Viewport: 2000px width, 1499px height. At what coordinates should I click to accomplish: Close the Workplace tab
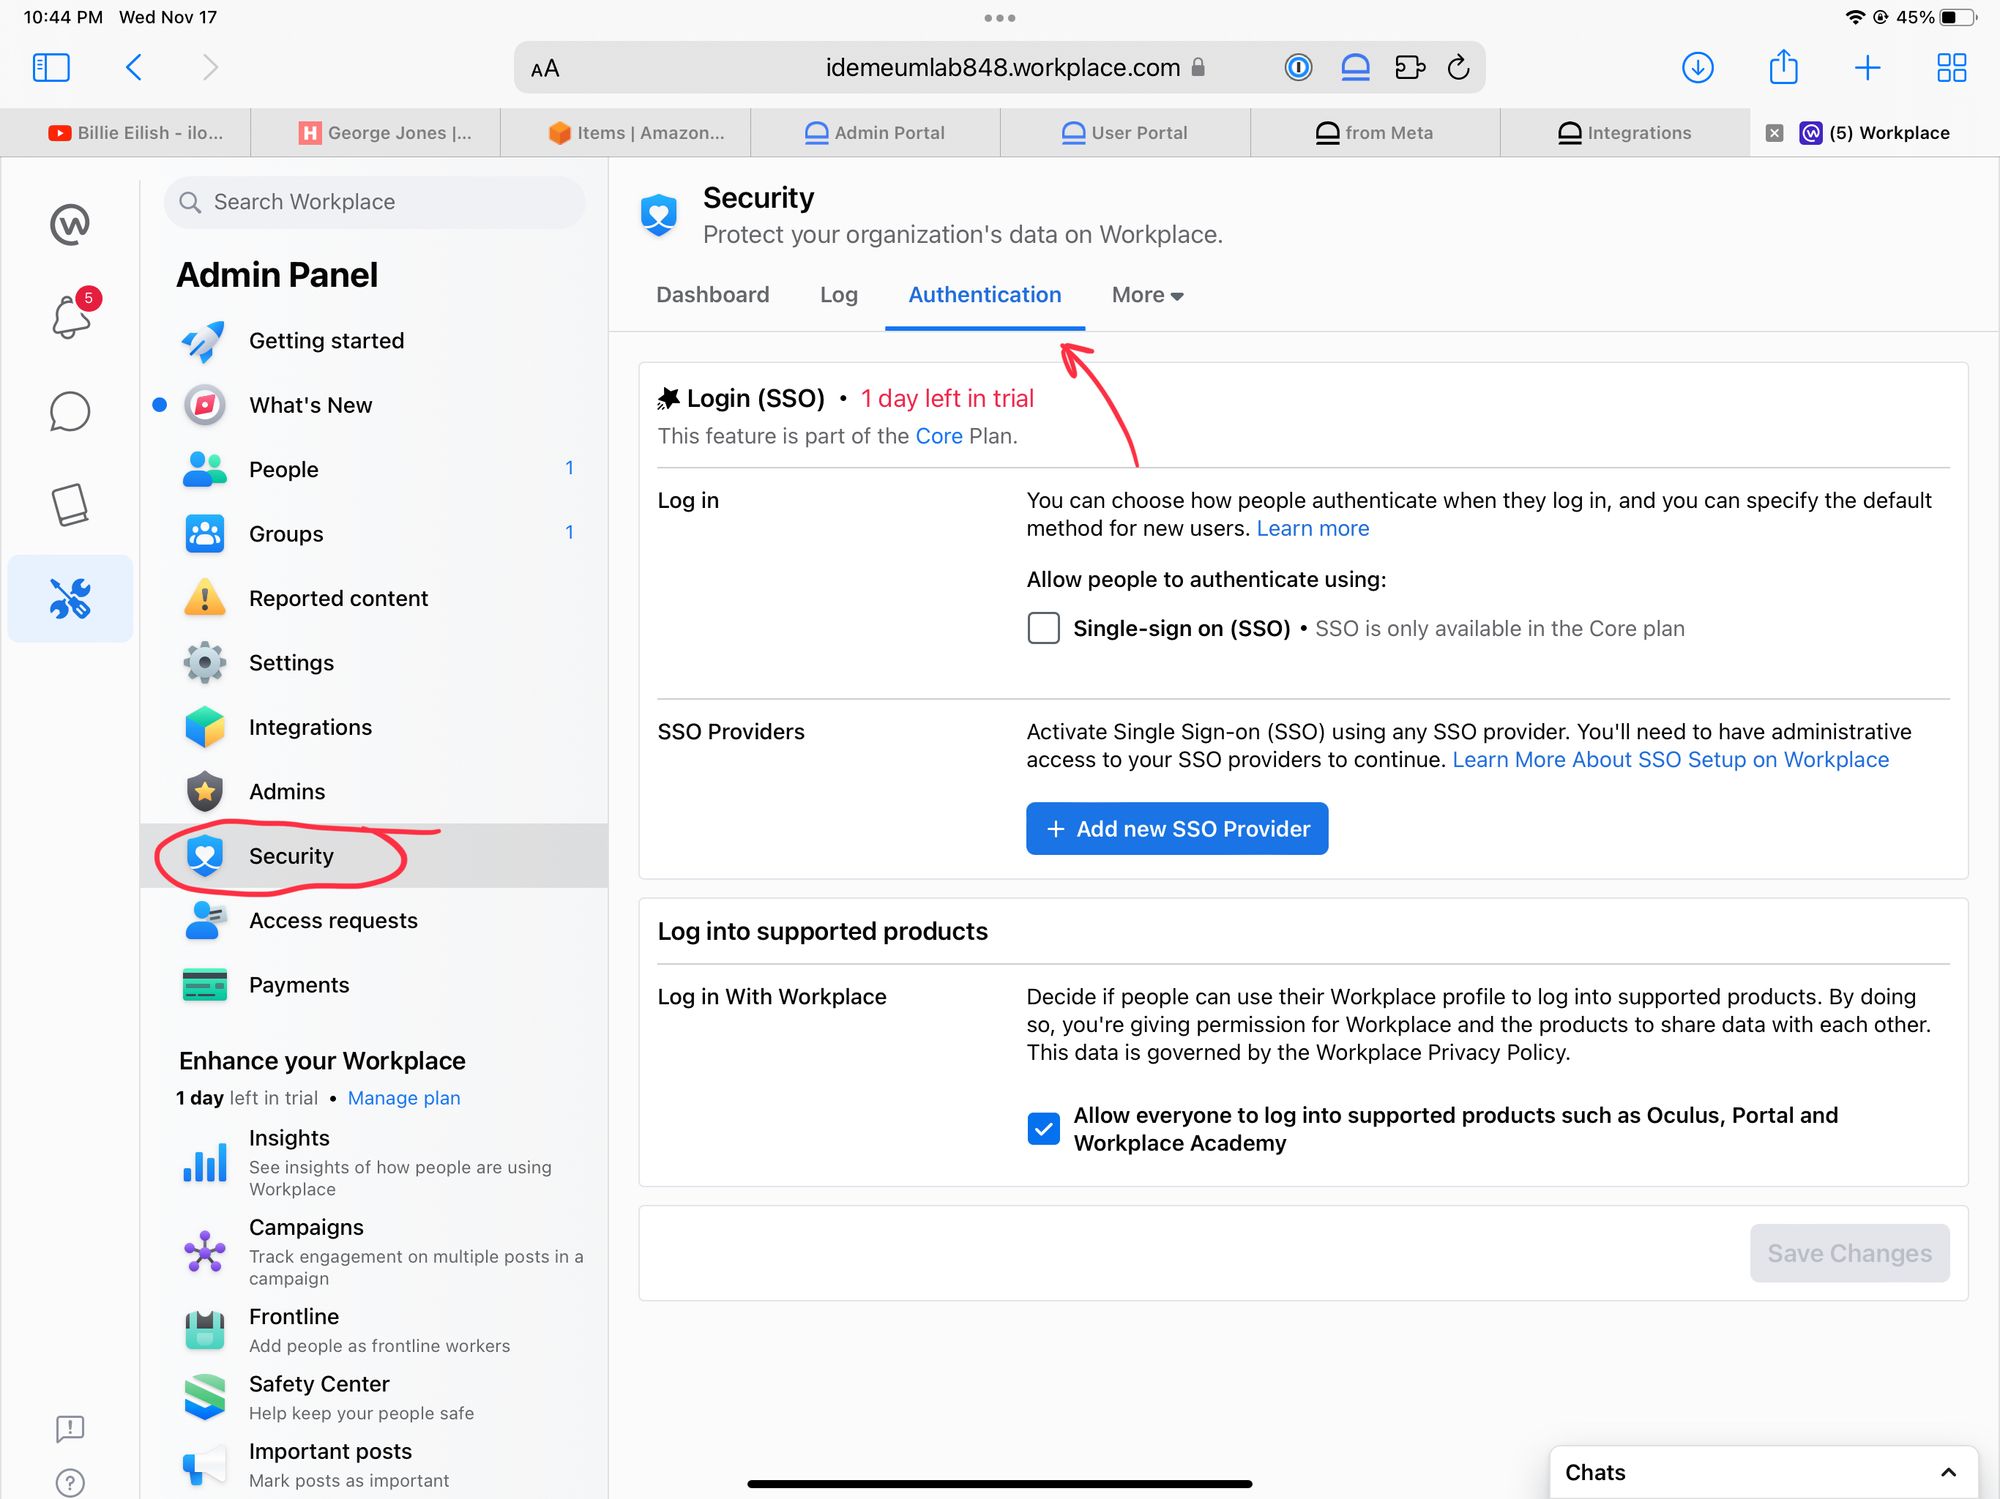coord(1775,133)
